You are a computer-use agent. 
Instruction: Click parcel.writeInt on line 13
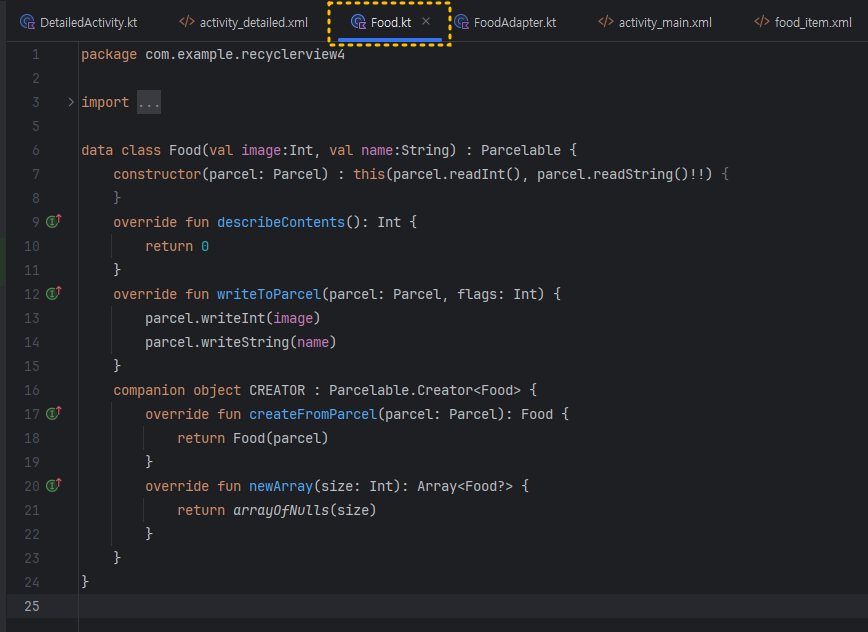[x=205, y=318]
